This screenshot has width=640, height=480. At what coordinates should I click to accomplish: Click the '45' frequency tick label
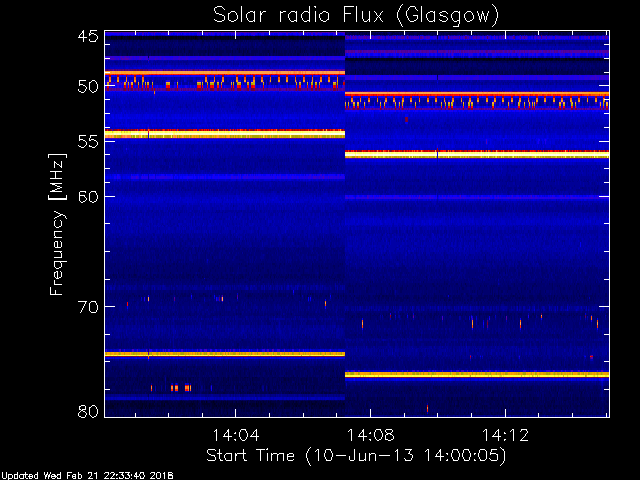tap(88, 36)
